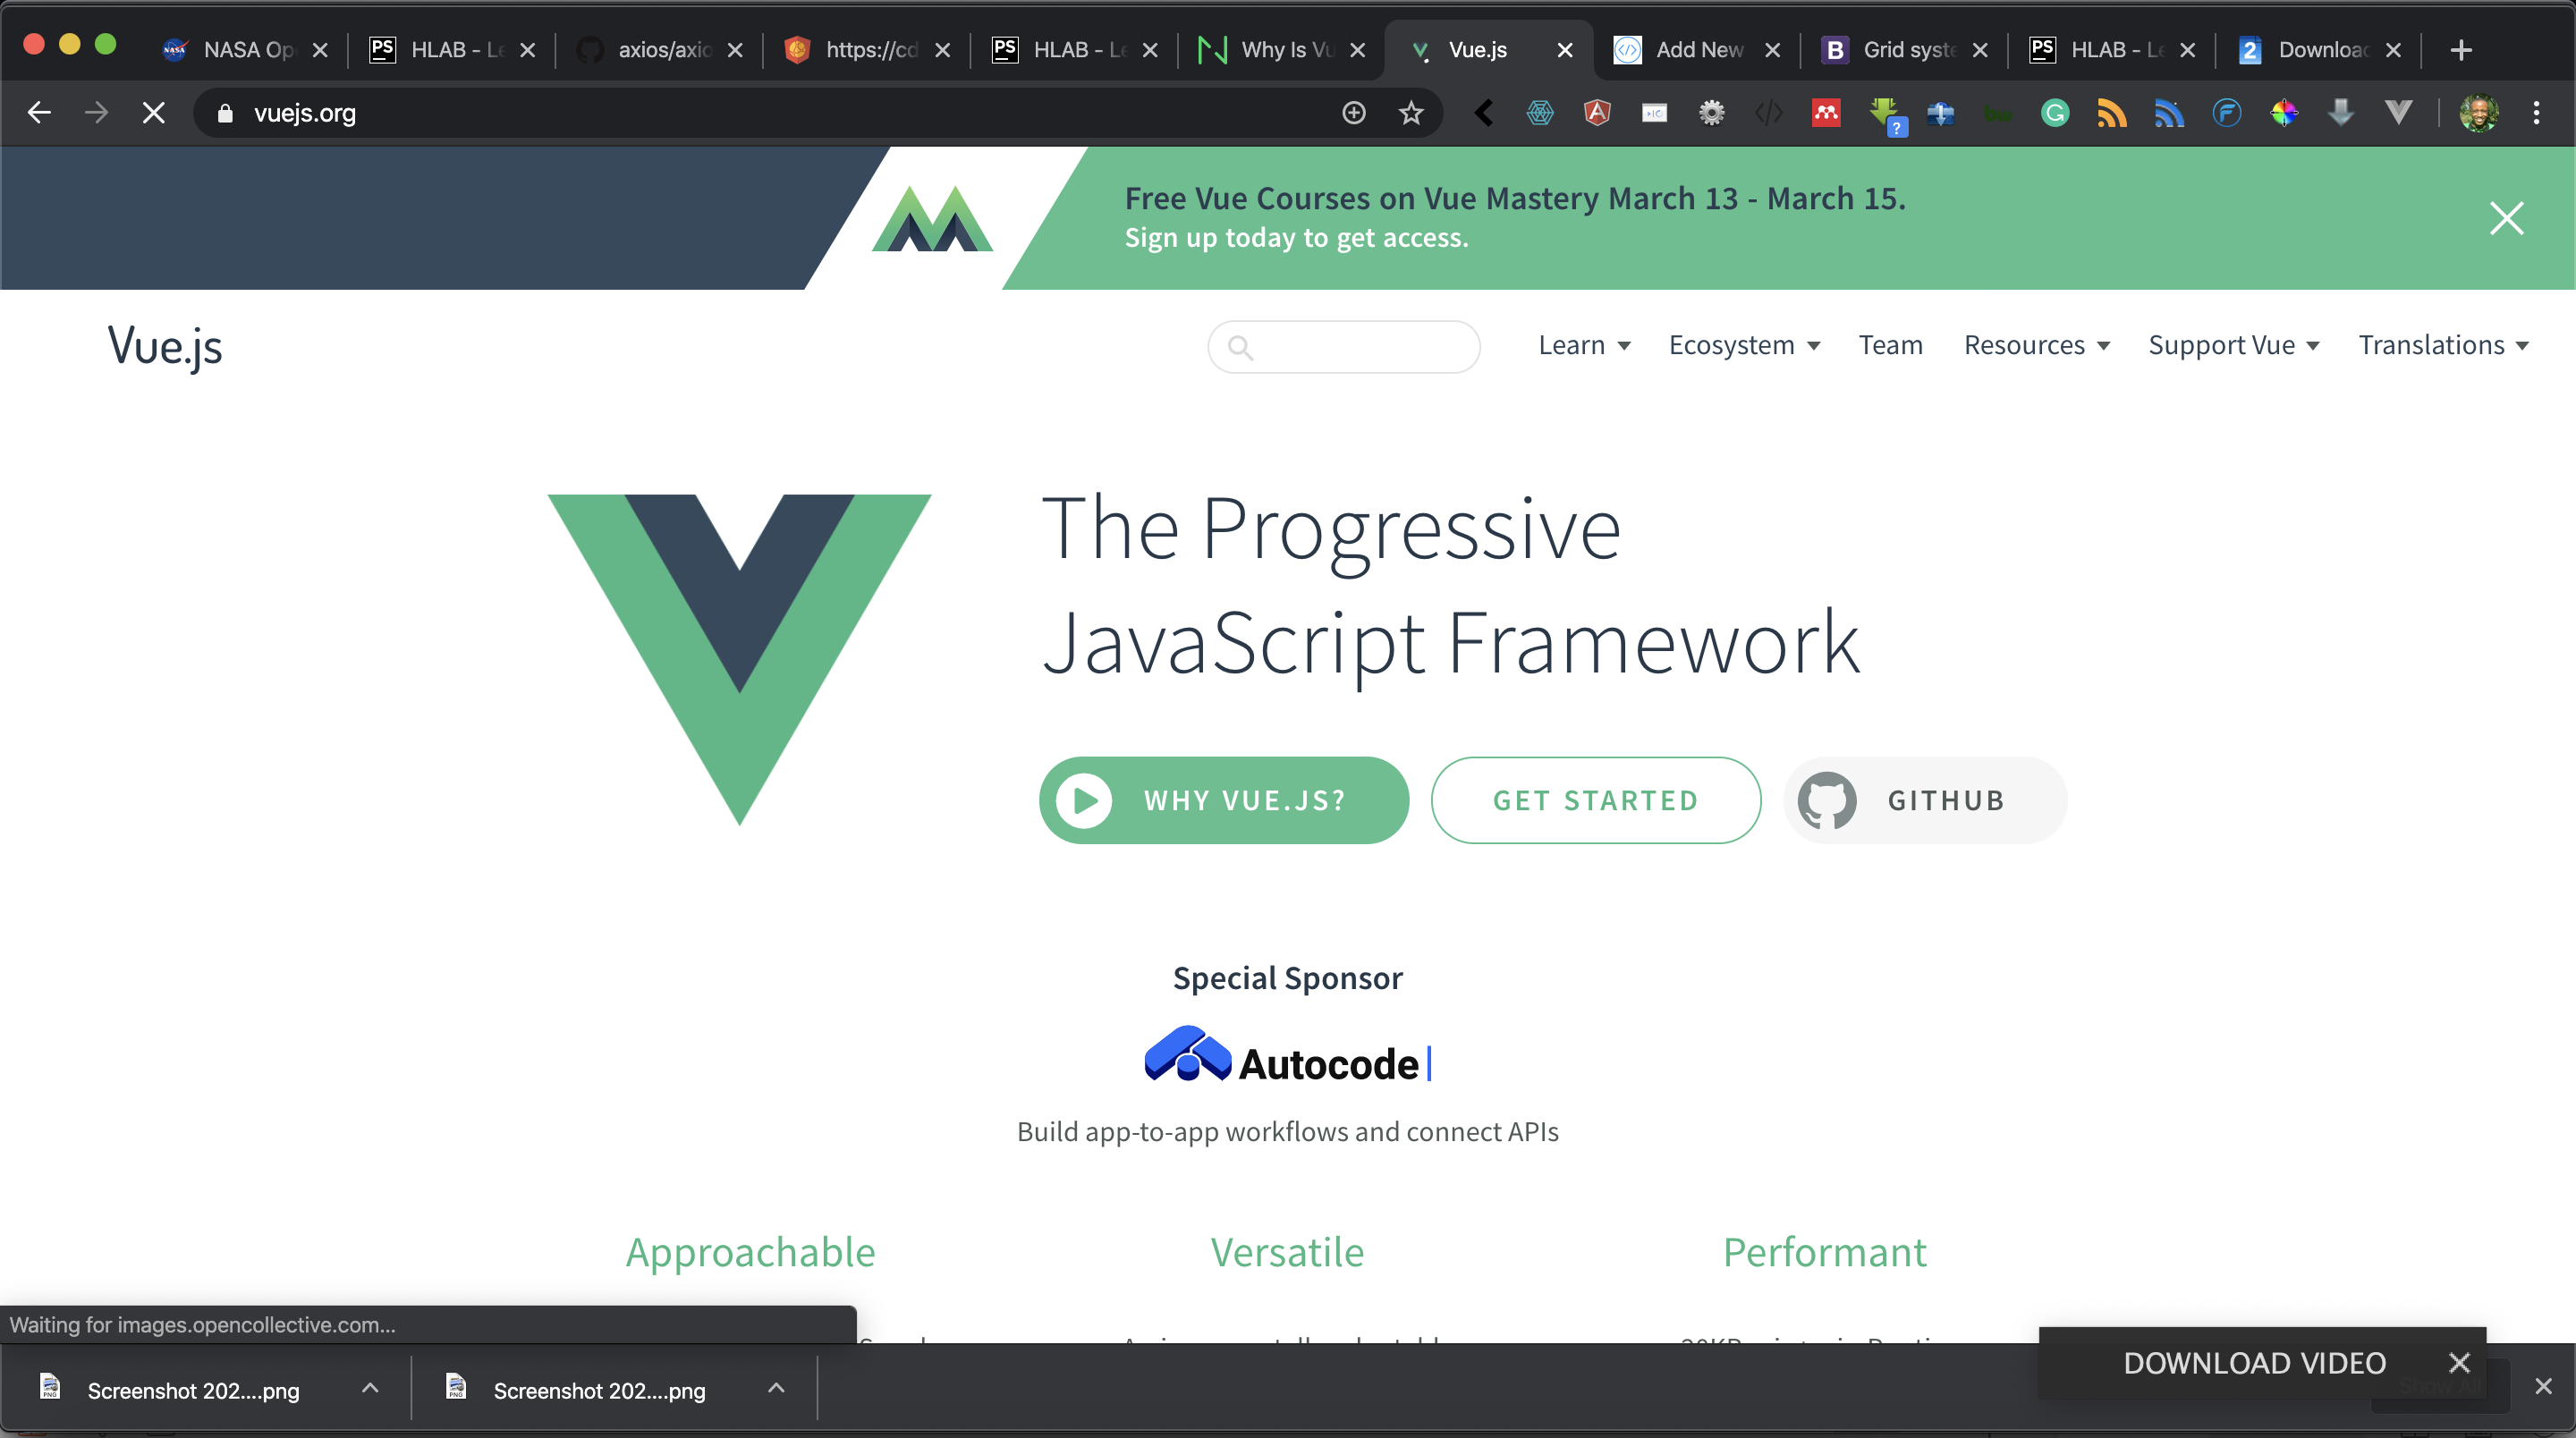This screenshot has width=2576, height=1438.
Task: Click the blue RSS feed extension
Action: pyautogui.click(x=2168, y=113)
